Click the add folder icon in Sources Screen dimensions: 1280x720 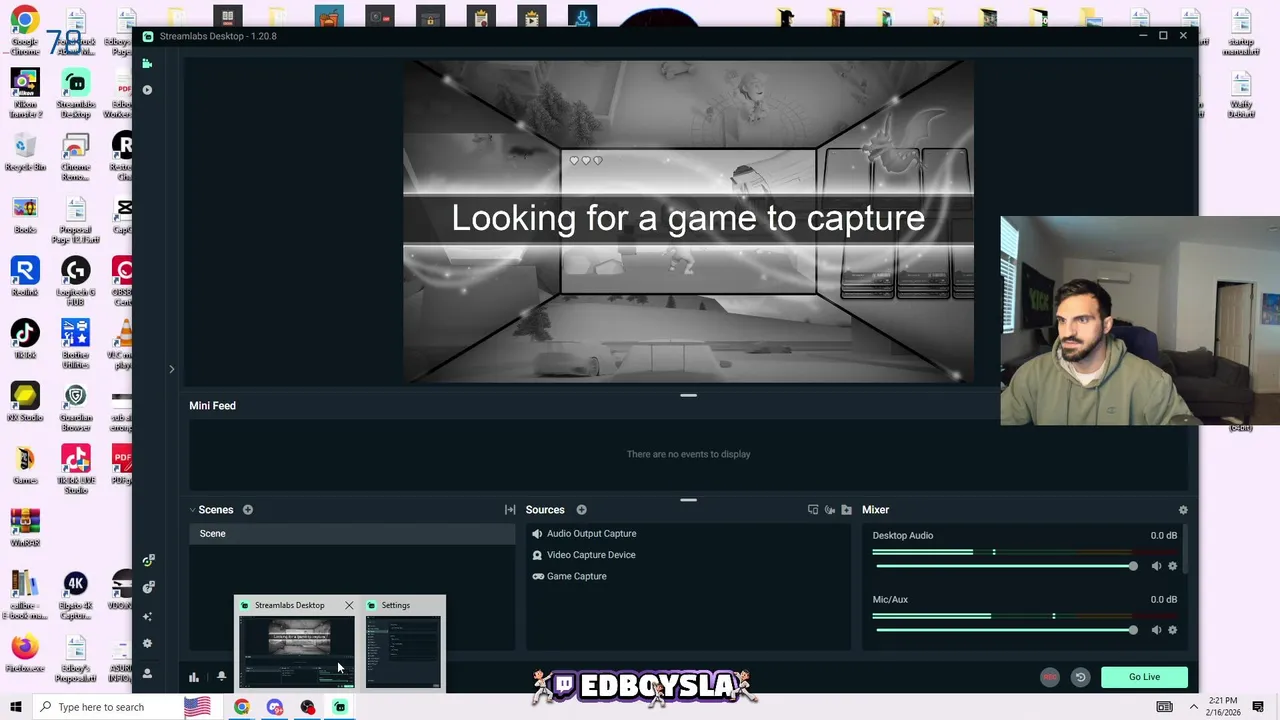(x=847, y=510)
